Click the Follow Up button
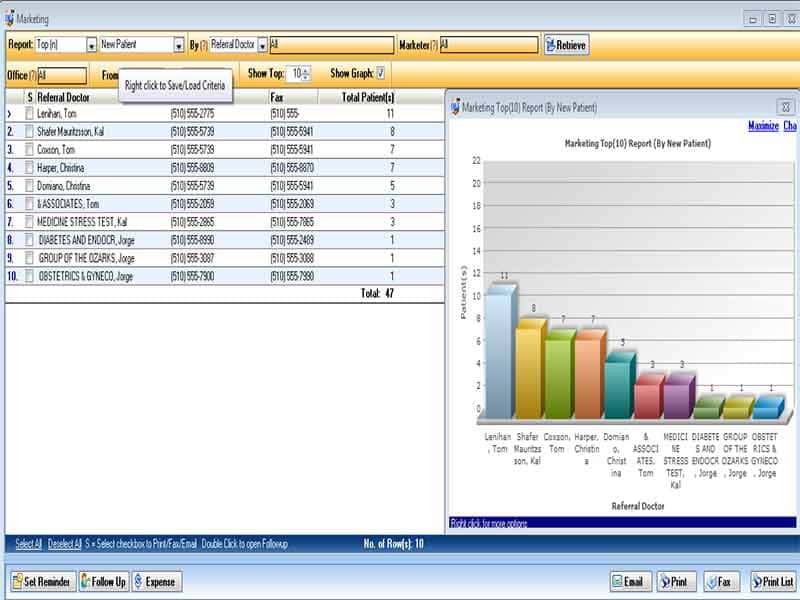This screenshot has height=600, width=800. pyautogui.click(x=104, y=581)
